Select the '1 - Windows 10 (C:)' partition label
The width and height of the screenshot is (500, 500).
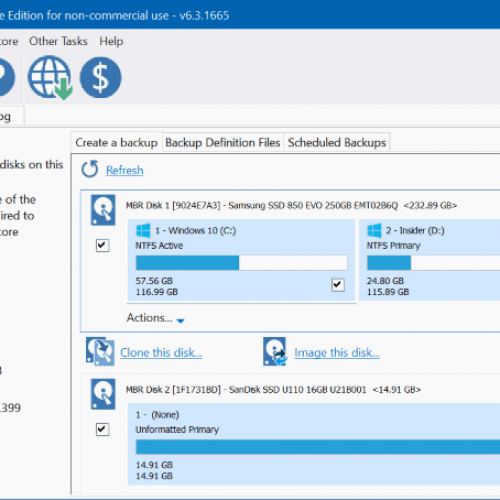click(x=195, y=231)
